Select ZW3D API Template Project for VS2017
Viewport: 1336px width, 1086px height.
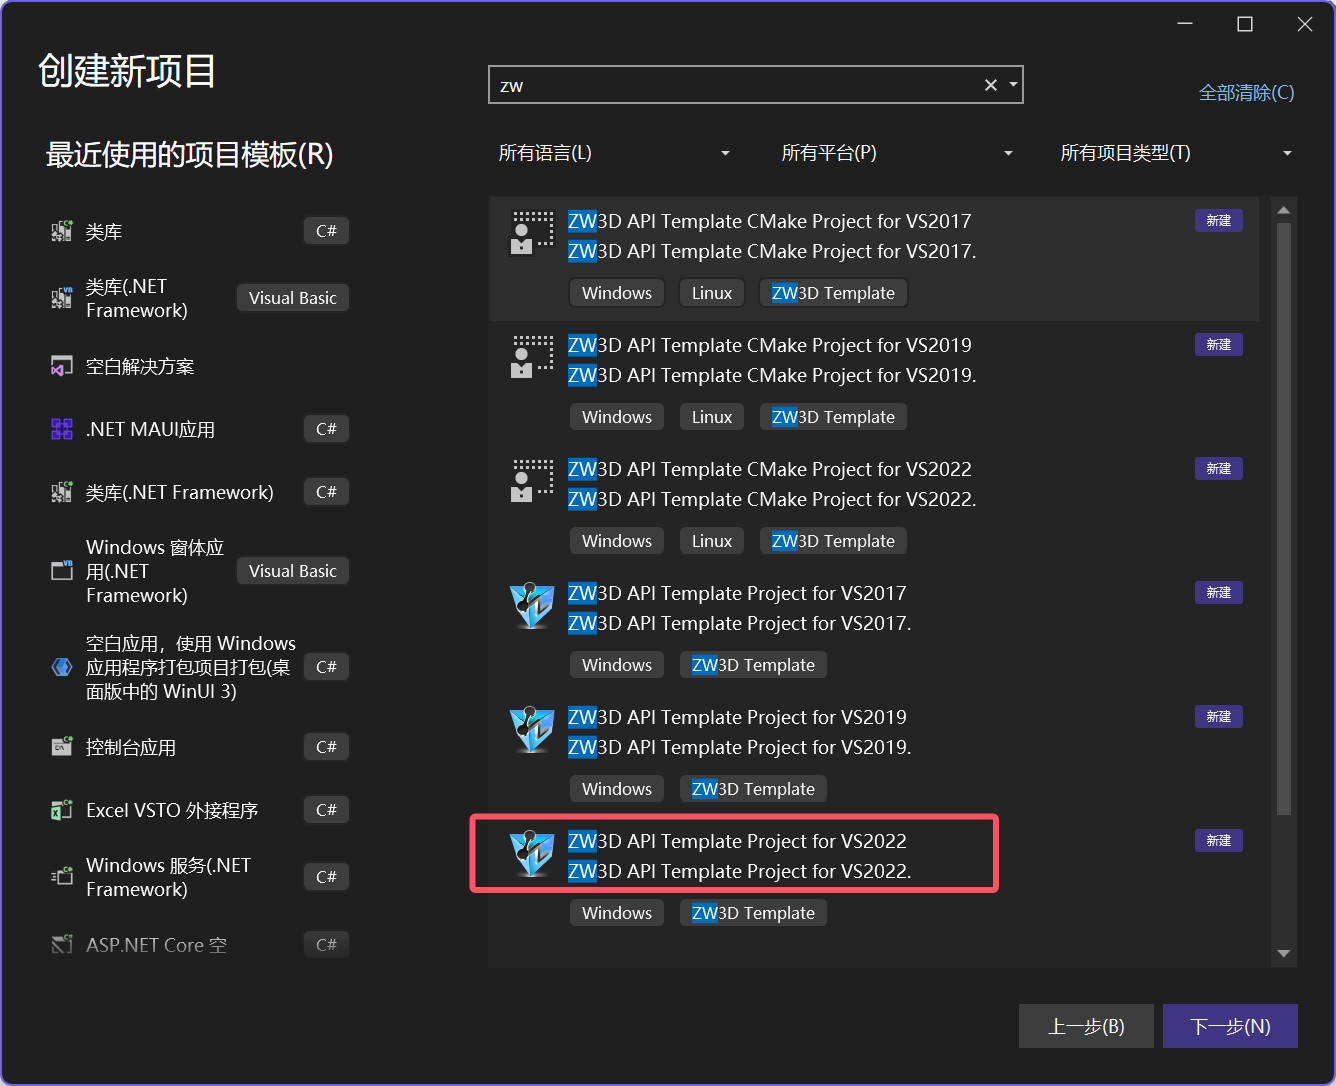874,630
